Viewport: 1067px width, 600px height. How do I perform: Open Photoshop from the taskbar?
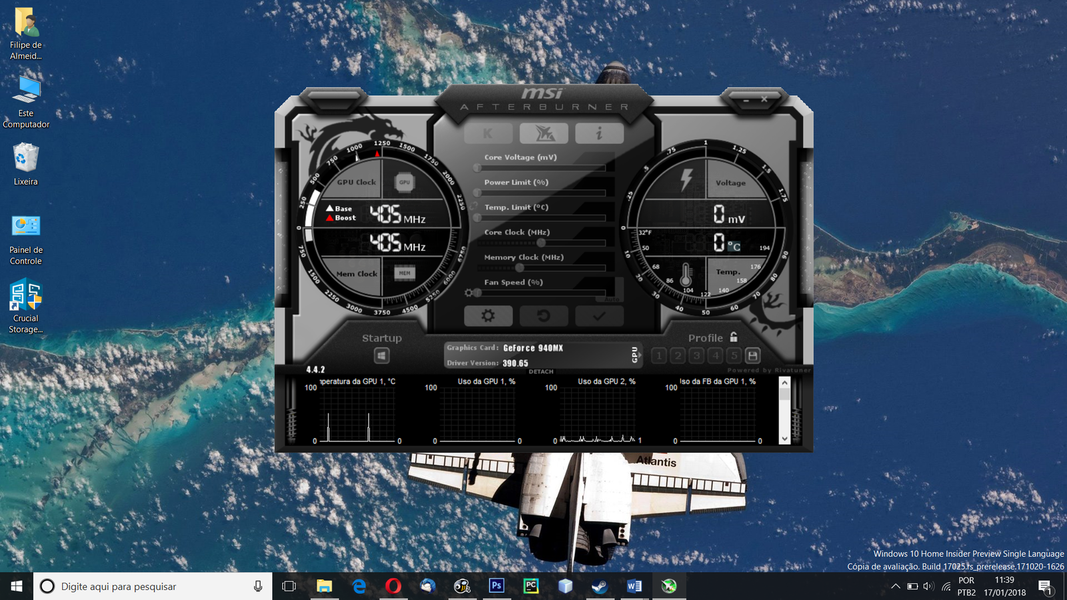coord(496,586)
